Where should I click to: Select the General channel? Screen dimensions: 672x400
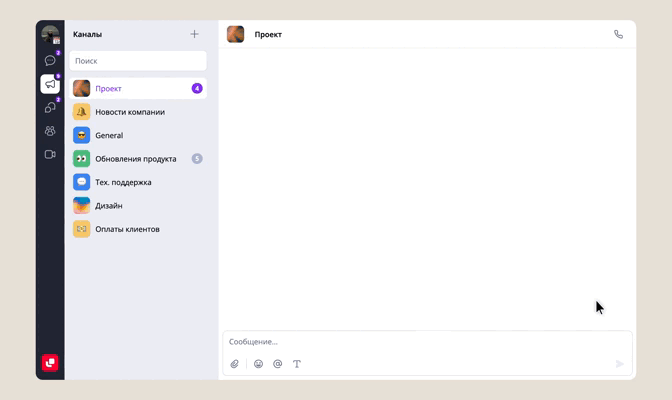point(109,135)
